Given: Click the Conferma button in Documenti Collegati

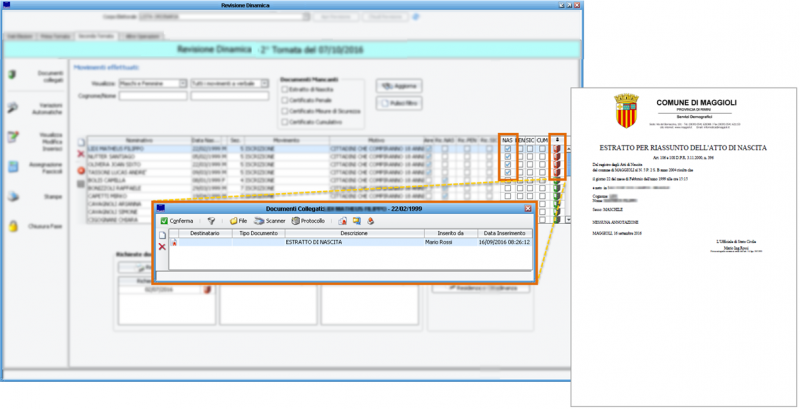Looking at the screenshot, I should [178, 220].
